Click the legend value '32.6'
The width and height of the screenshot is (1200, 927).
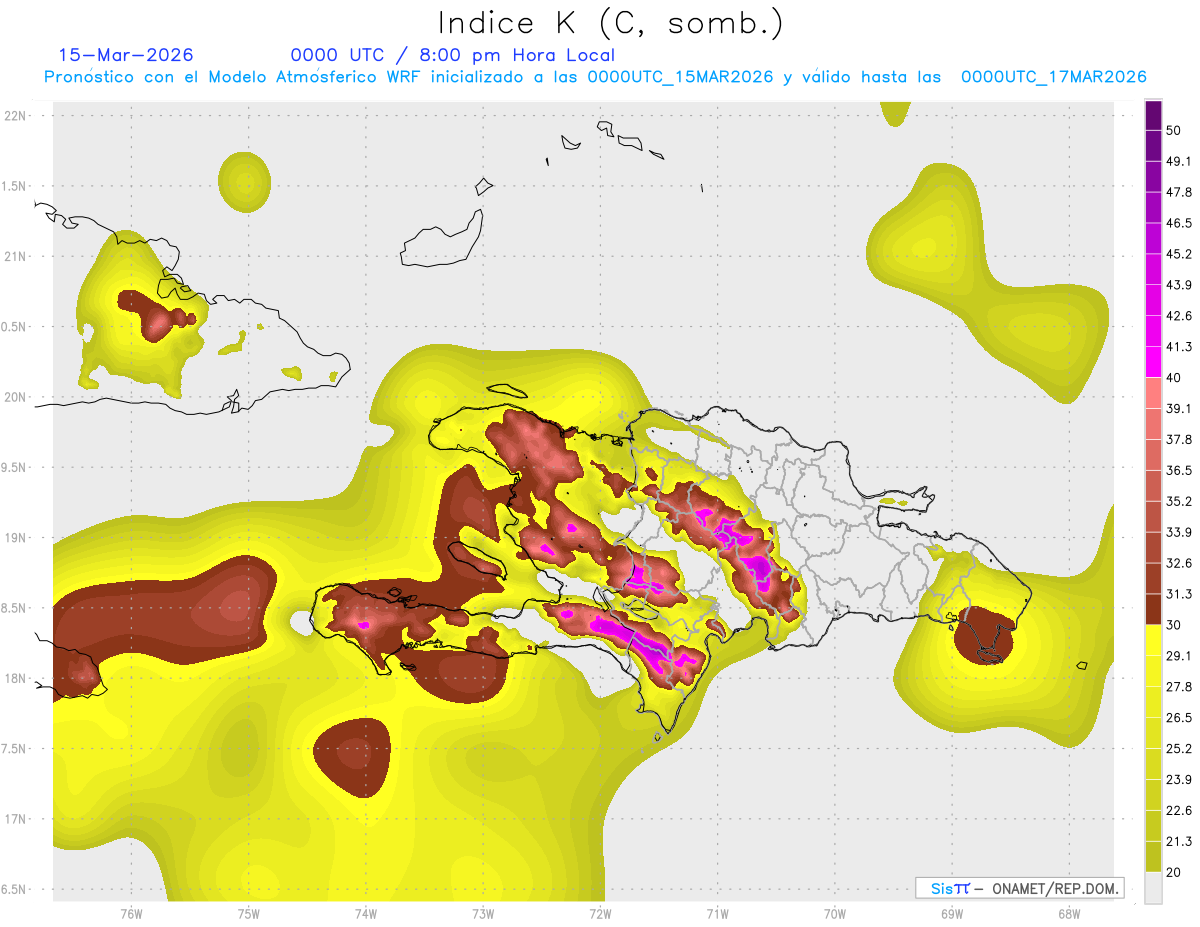pyautogui.click(x=1179, y=563)
